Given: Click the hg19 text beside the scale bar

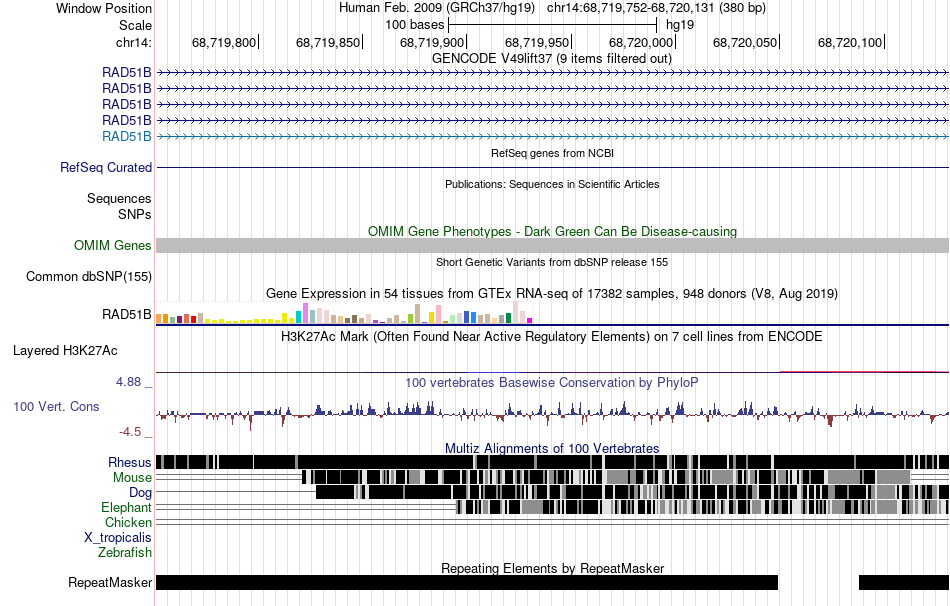Looking at the screenshot, I should tap(680, 25).
